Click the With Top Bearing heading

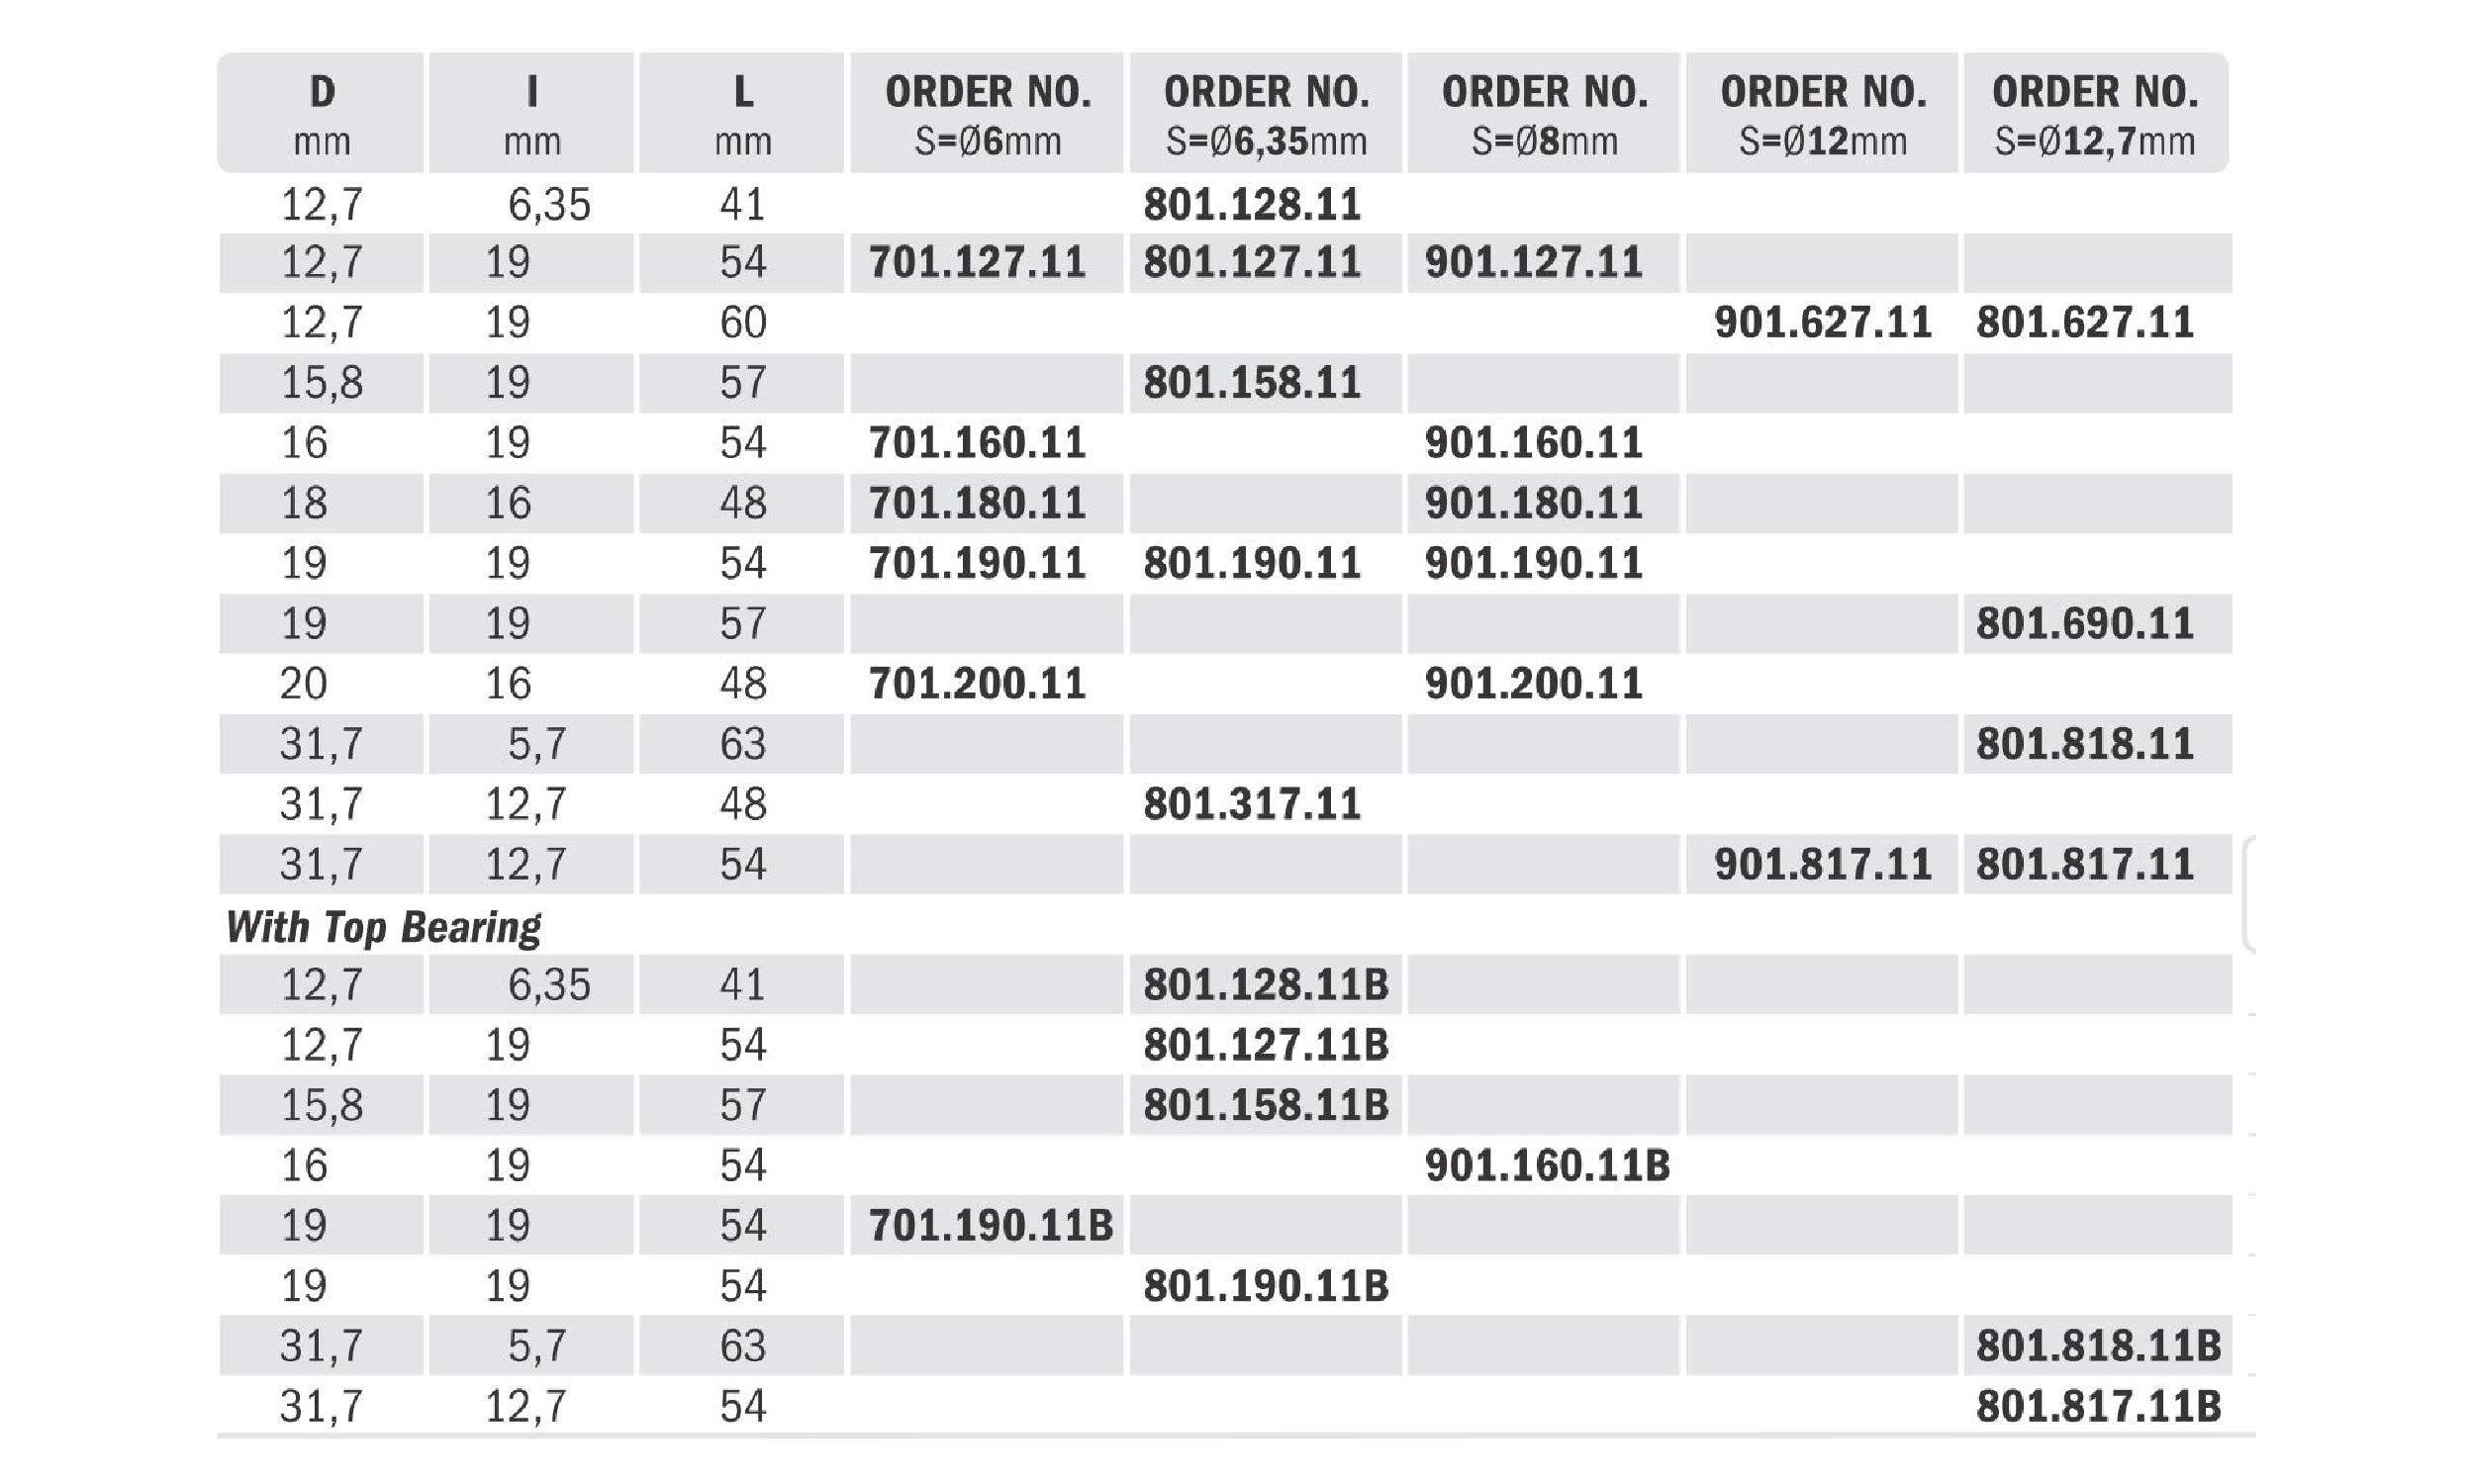(x=383, y=927)
